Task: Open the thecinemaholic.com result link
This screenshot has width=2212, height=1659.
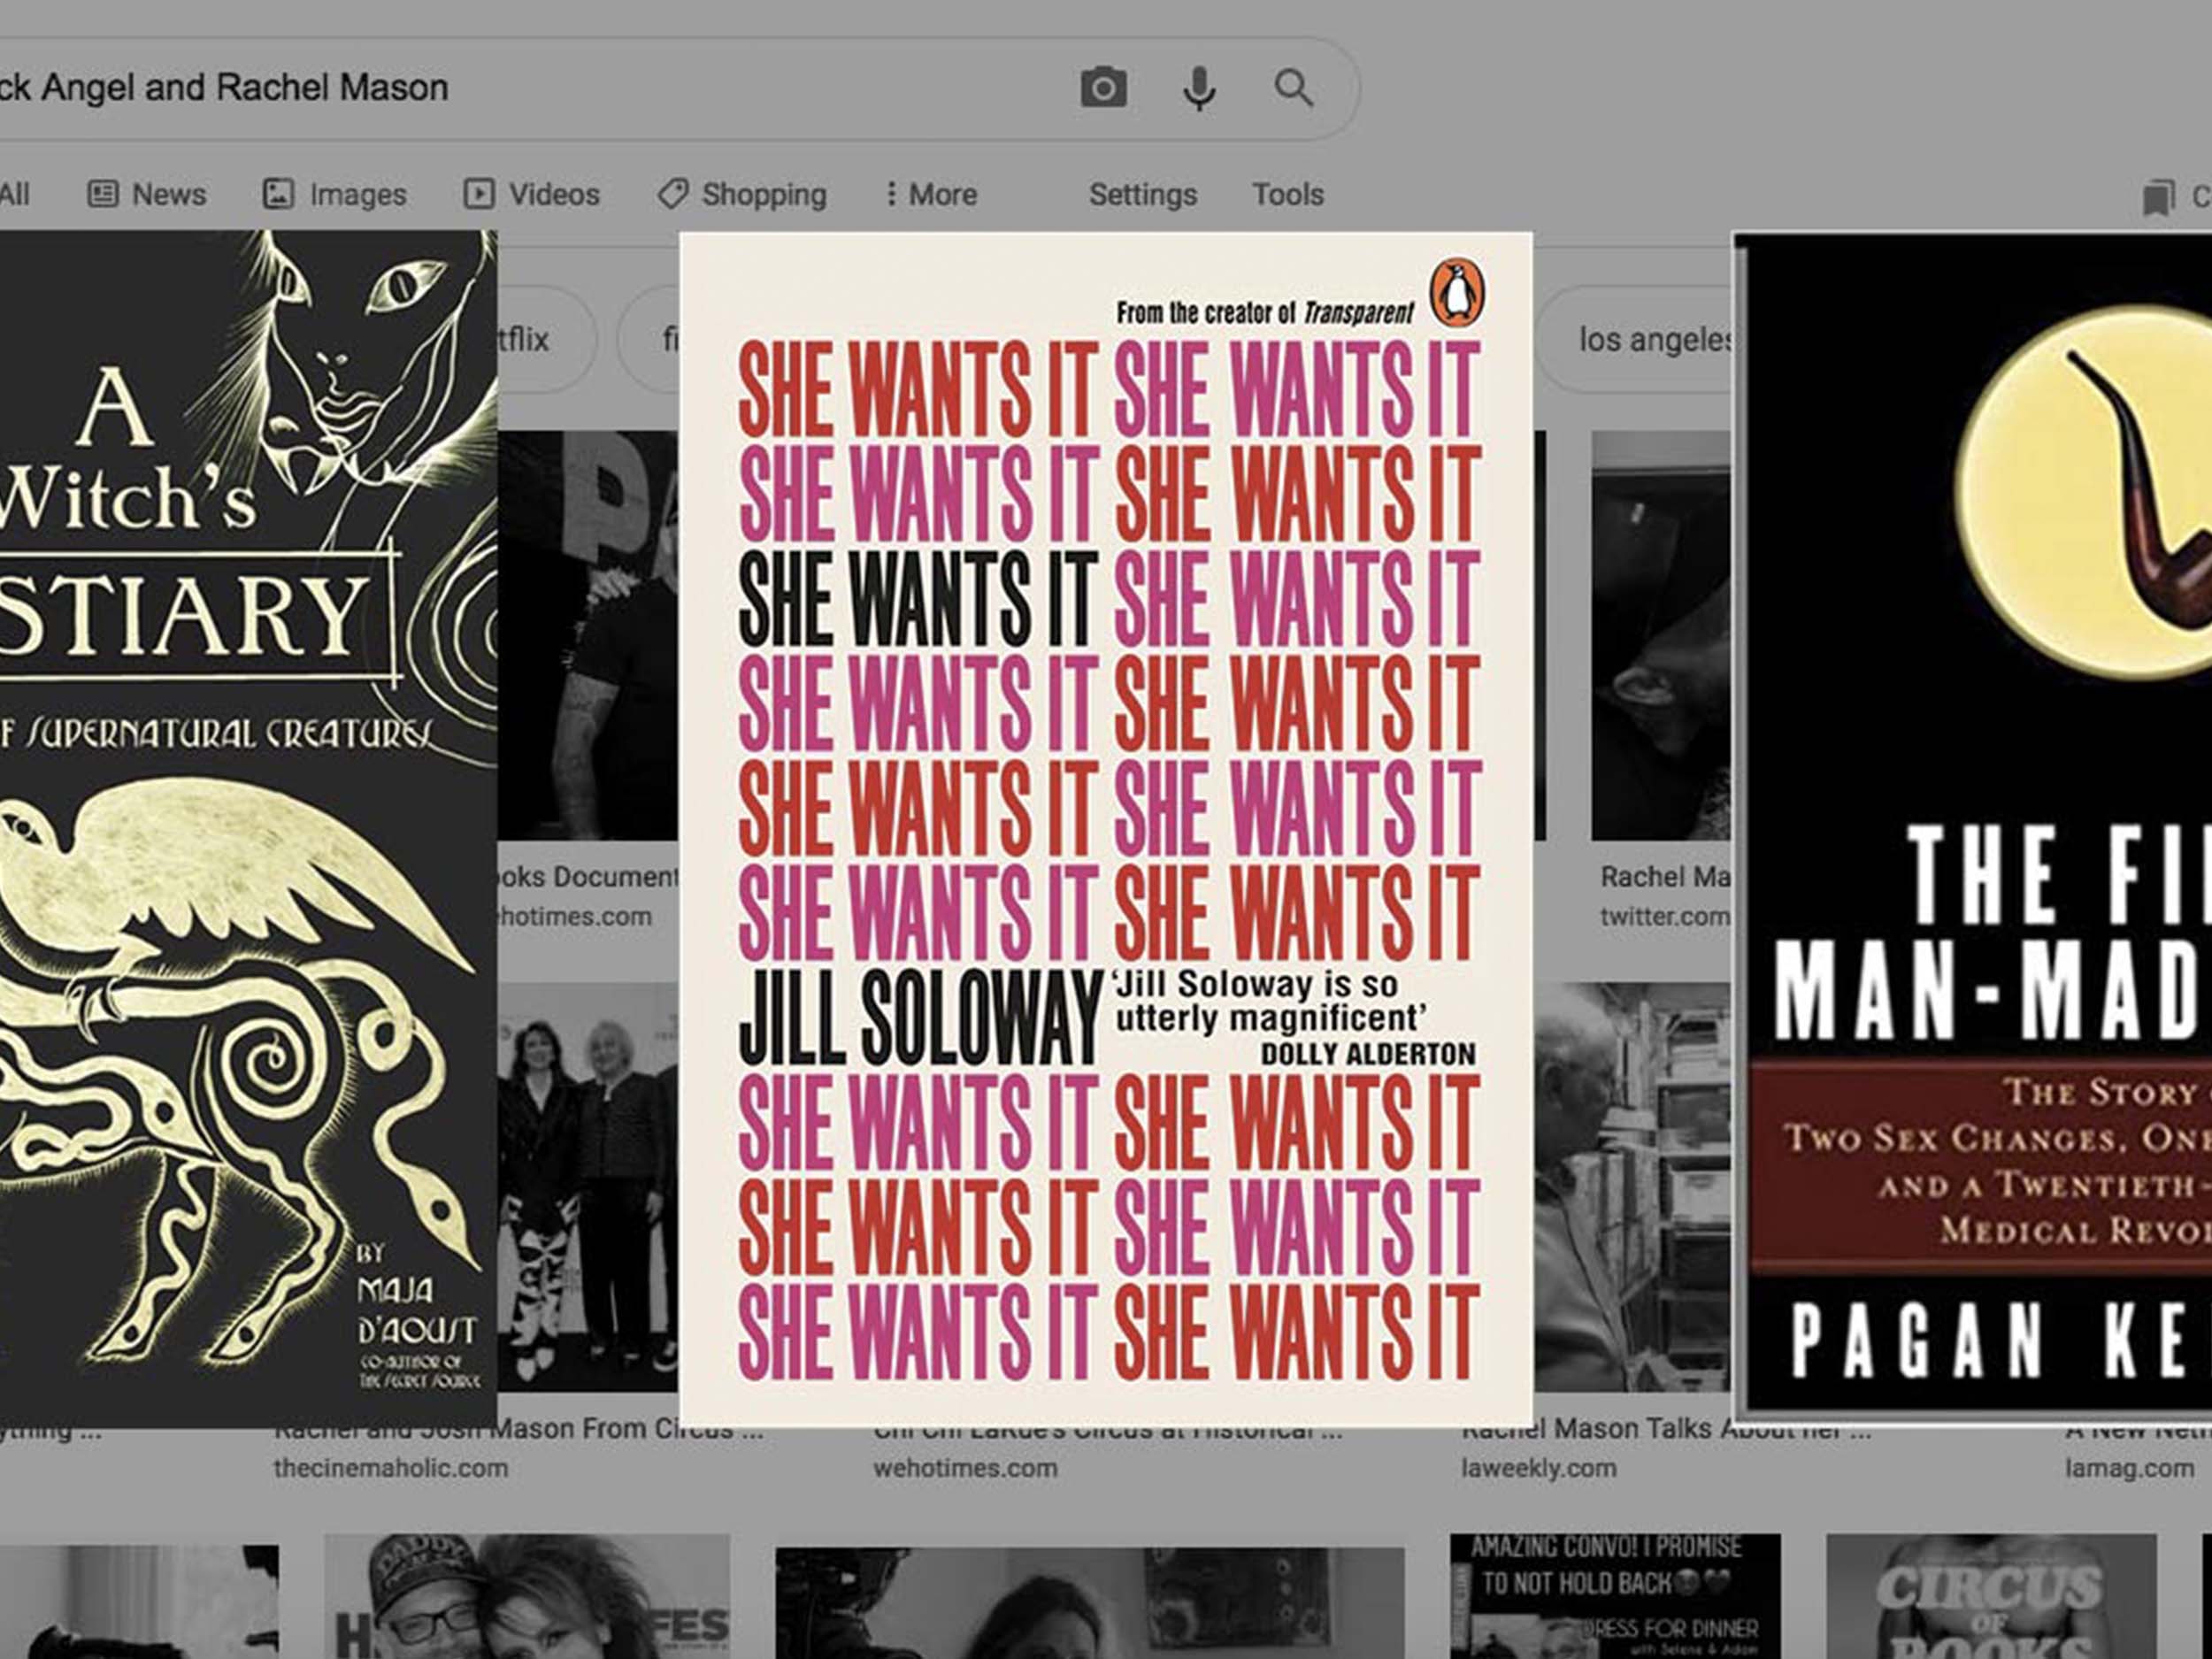Action: [390, 1468]
